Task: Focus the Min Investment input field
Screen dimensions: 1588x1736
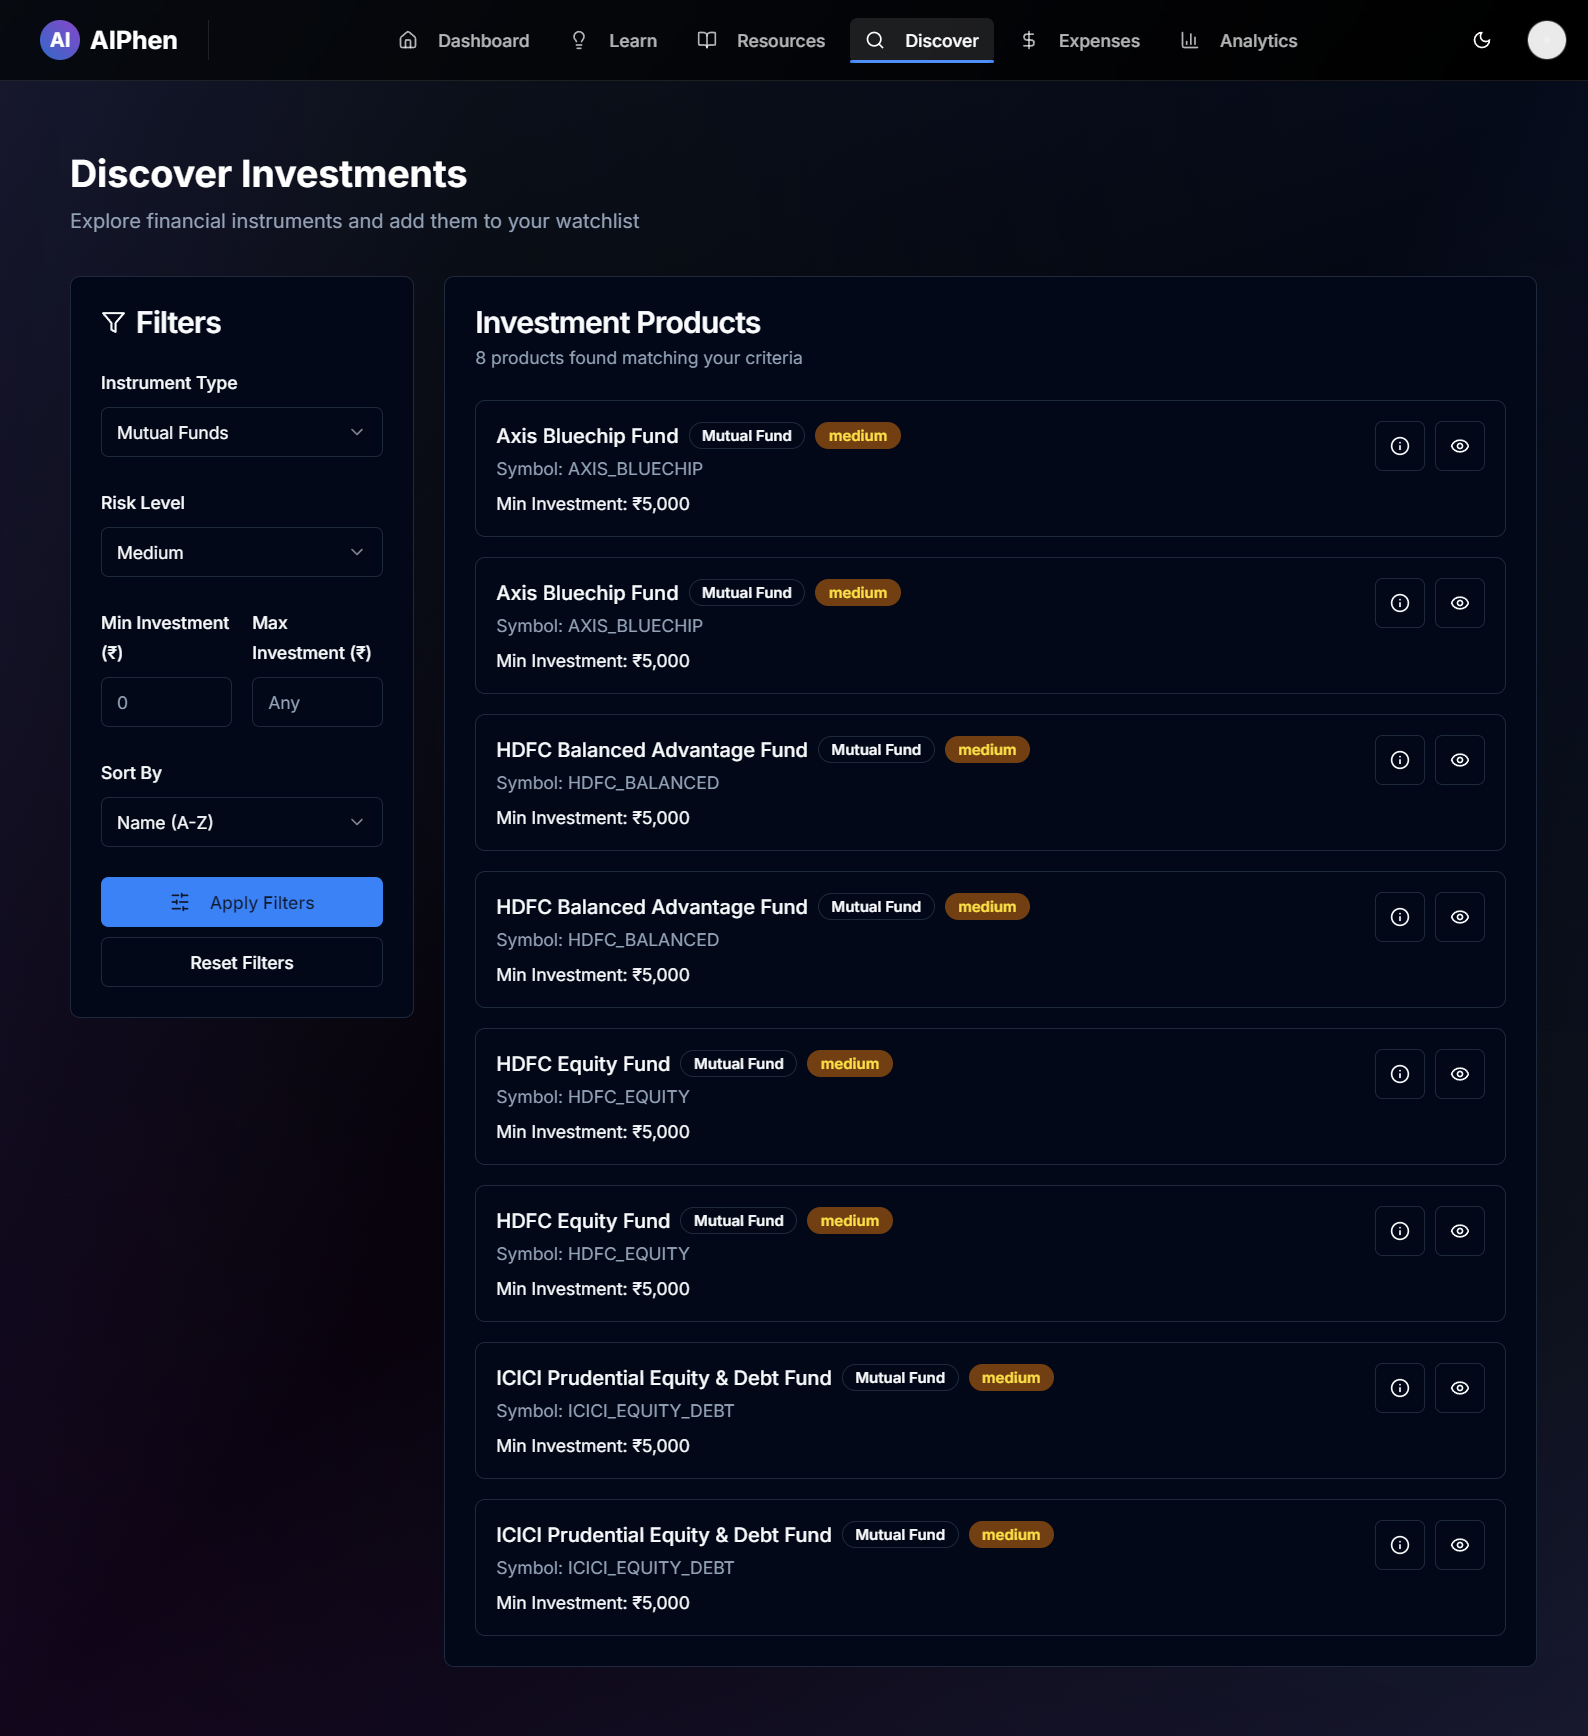Action: (x=166, y=702)
